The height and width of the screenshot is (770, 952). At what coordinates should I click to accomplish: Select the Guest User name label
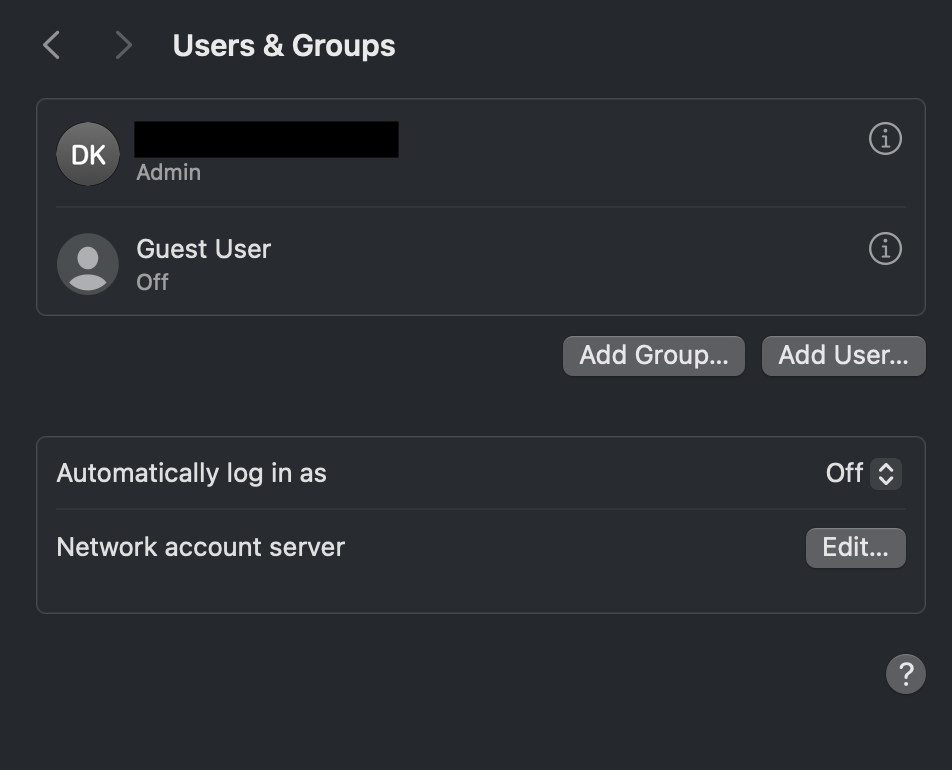204,249
